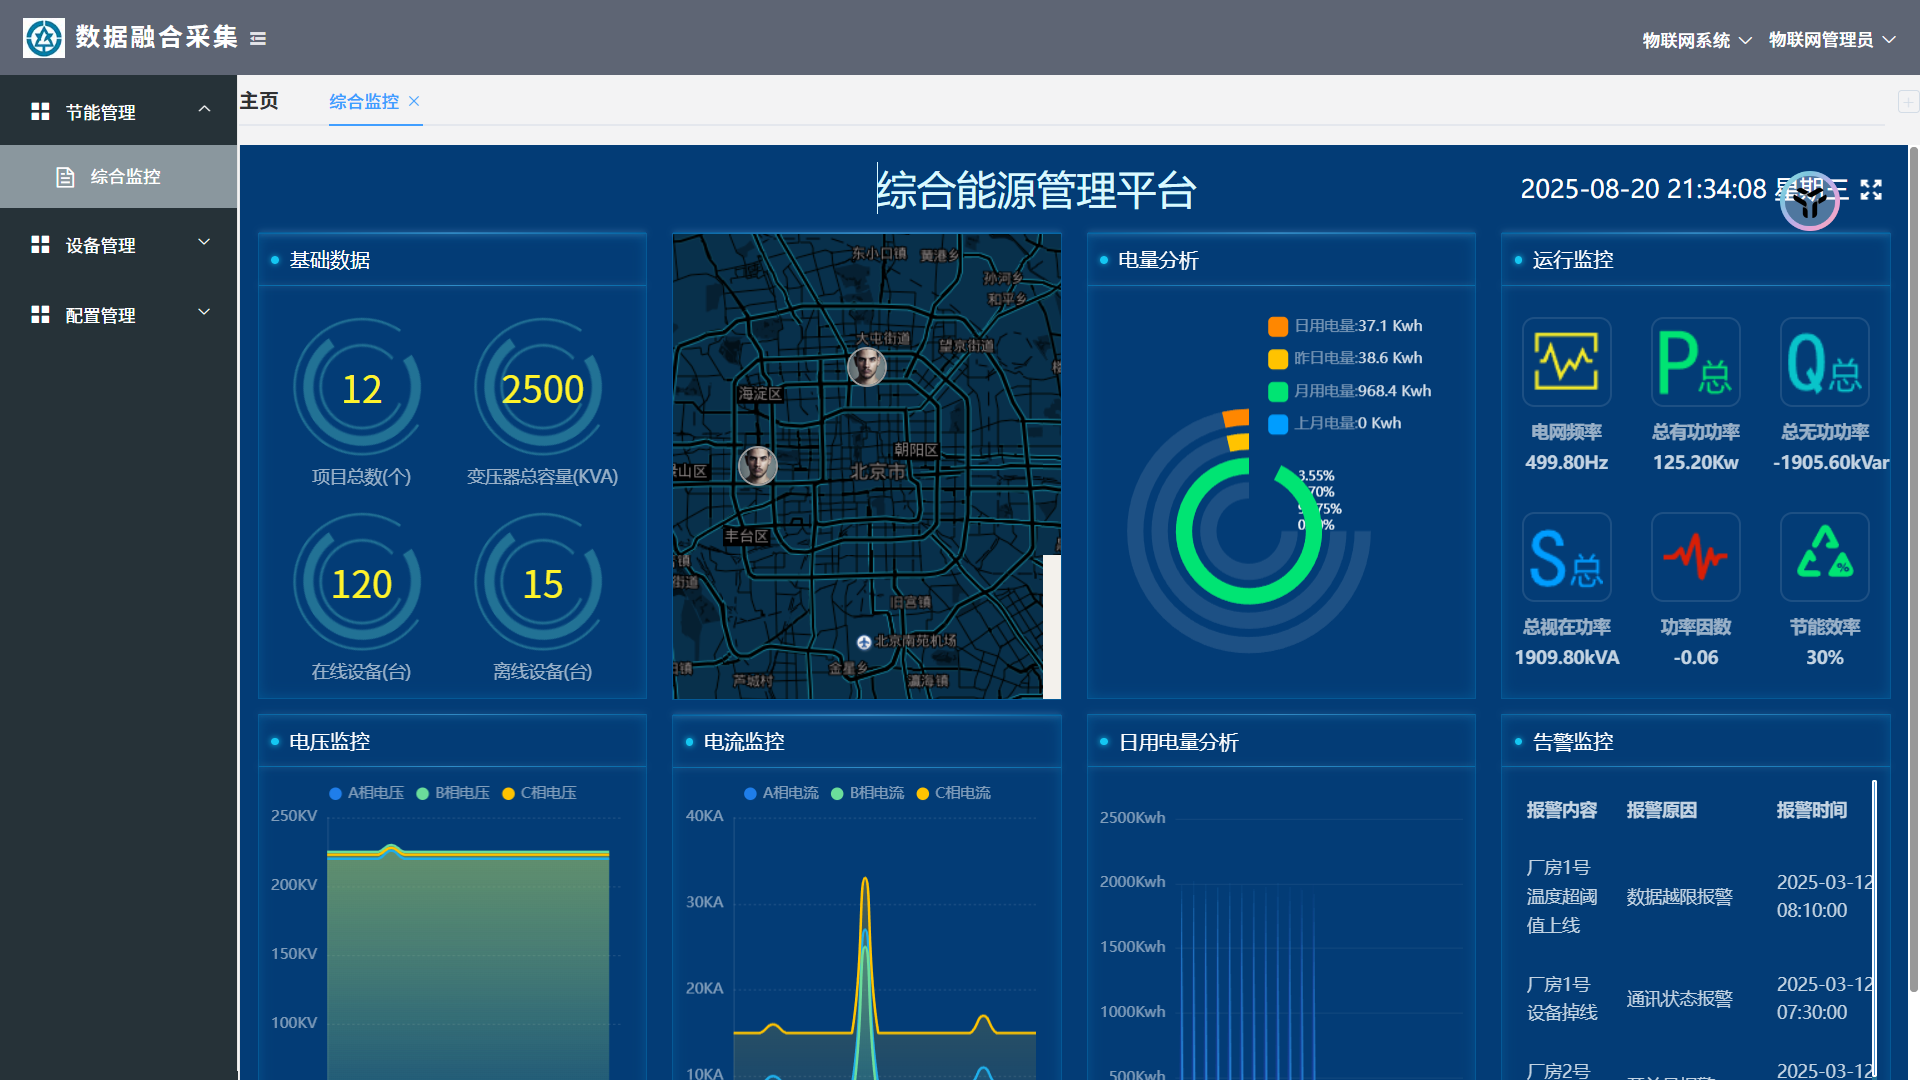Screen dimensions: 1920x1080
Task: Switch to the 主页 tab
Action: click(x=259, y=101)
